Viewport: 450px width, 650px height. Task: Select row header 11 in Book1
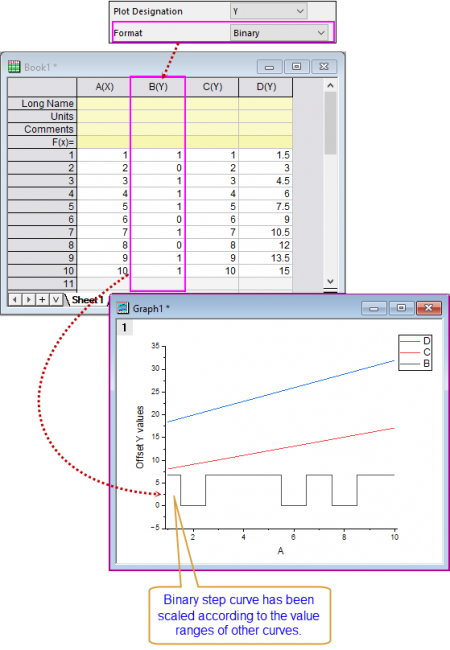coord(42,284)
